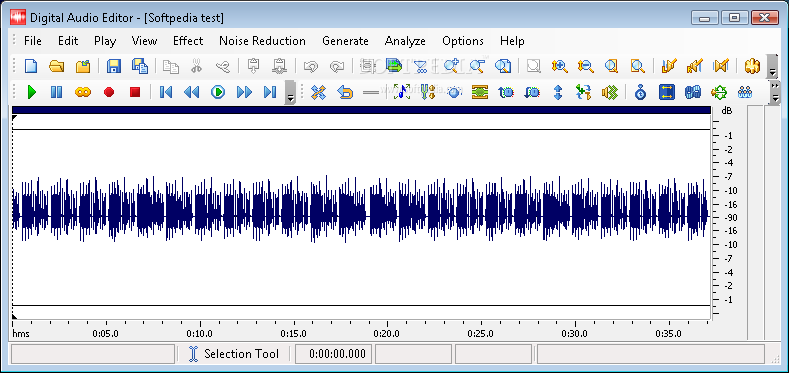Open the Noise Reduction menu

click(262, 41)
